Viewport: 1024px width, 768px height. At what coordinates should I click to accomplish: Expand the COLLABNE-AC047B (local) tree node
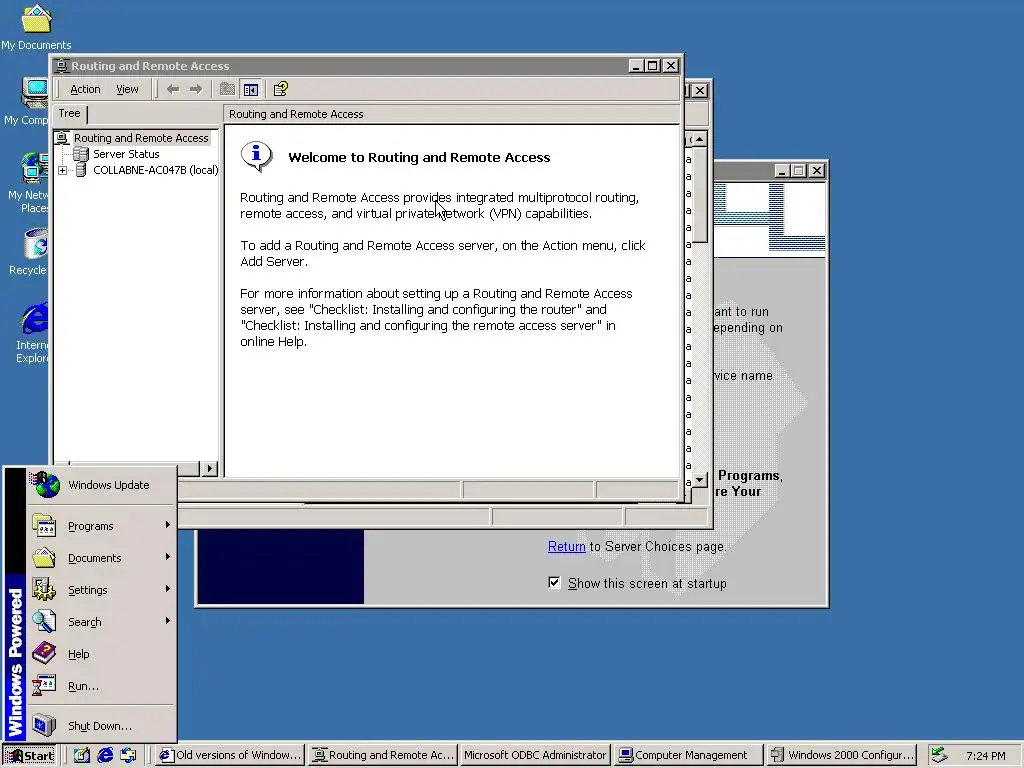pyautogui.click(x=63, y=170)
